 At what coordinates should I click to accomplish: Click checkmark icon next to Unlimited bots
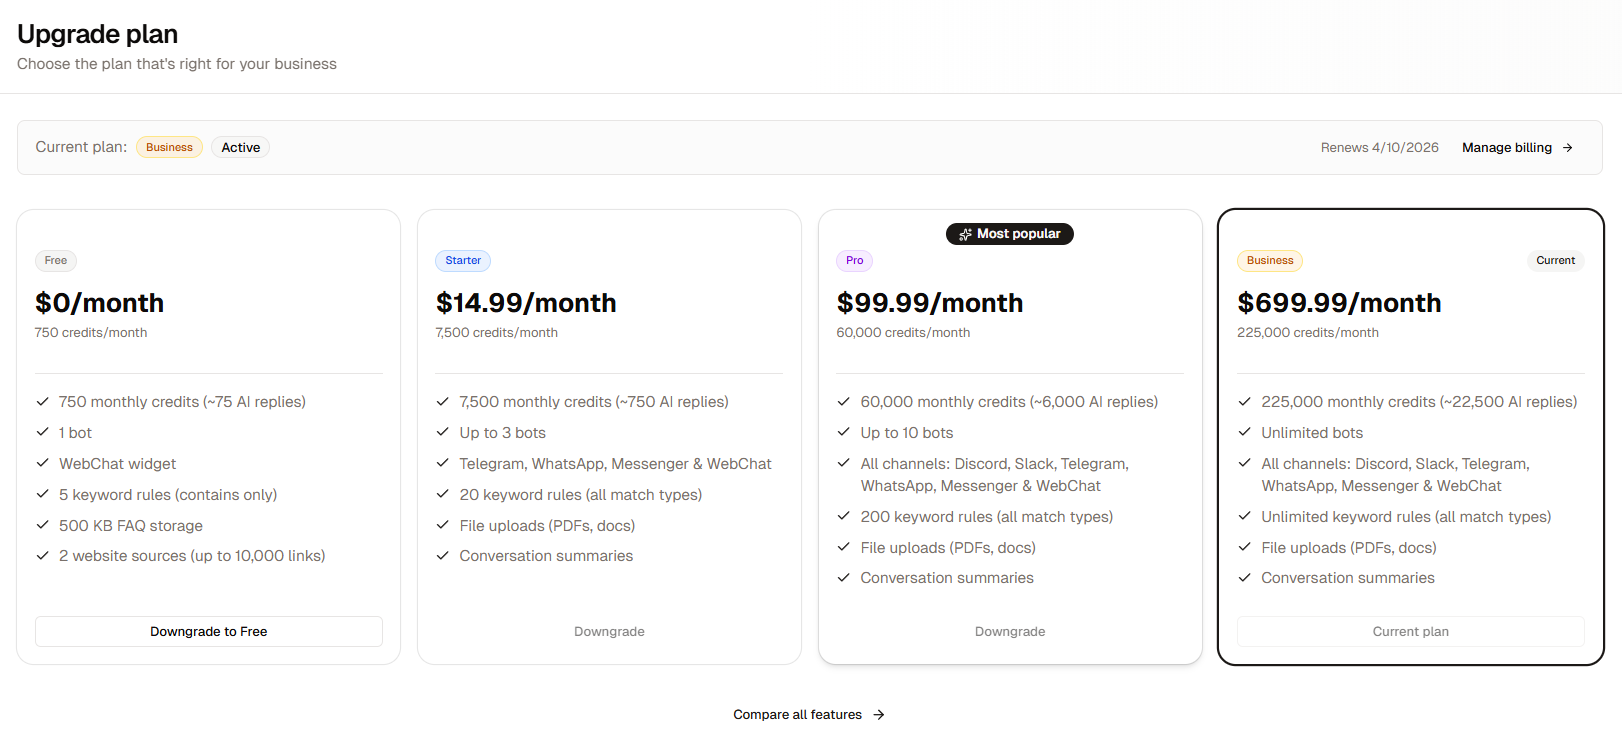(x=1245, y=432)
